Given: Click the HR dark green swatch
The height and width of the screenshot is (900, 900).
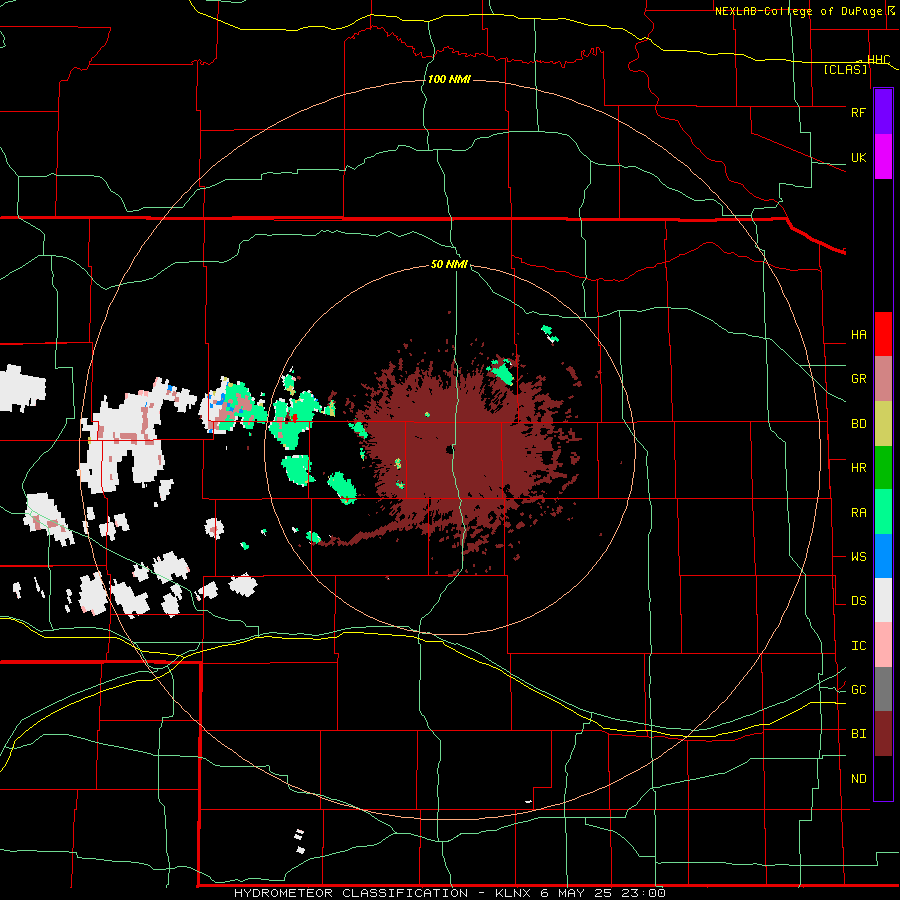Looking at the screenshot, I should coord(883,468).
